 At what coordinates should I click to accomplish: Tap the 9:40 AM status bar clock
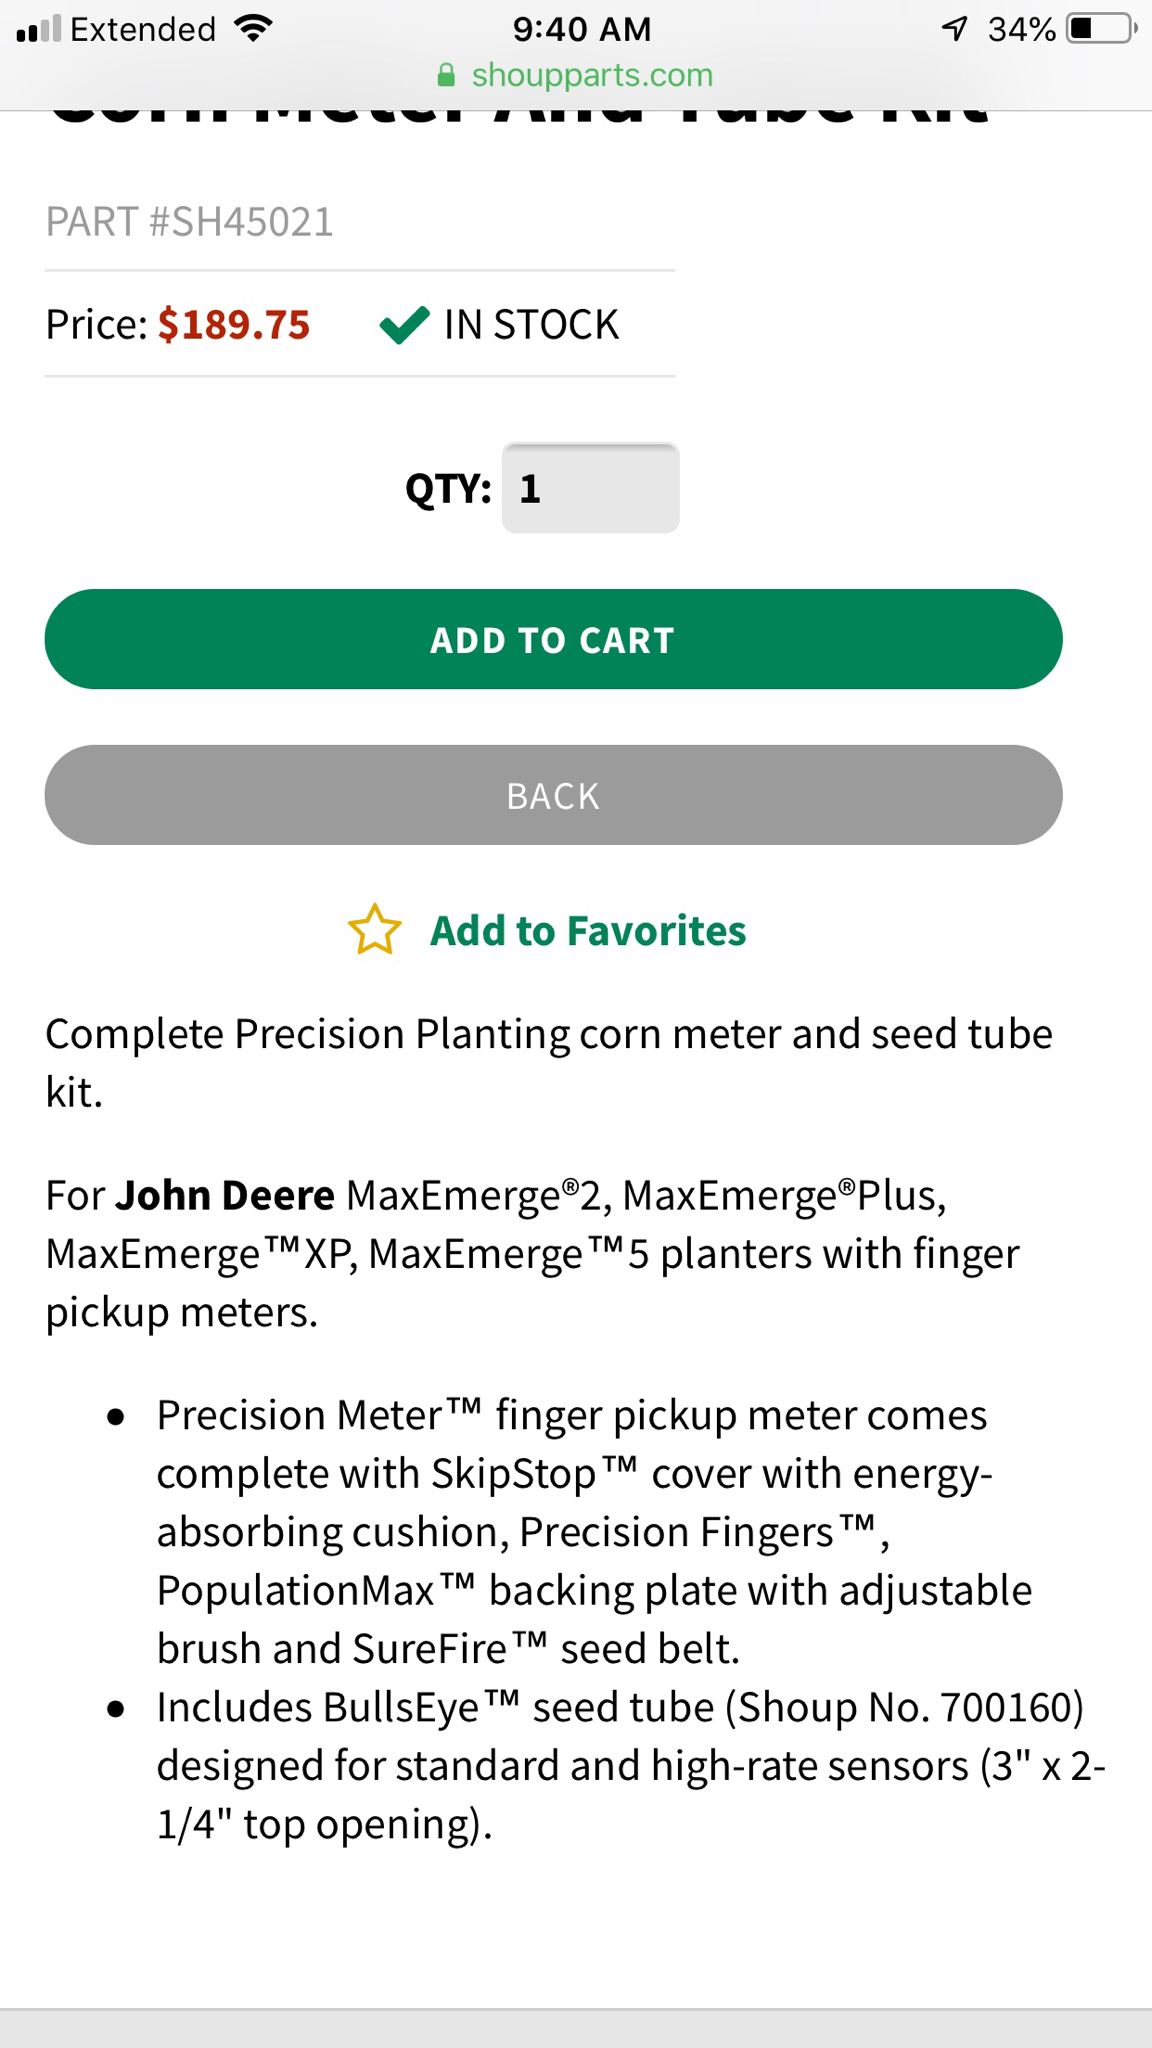click(x=582, y=29)
